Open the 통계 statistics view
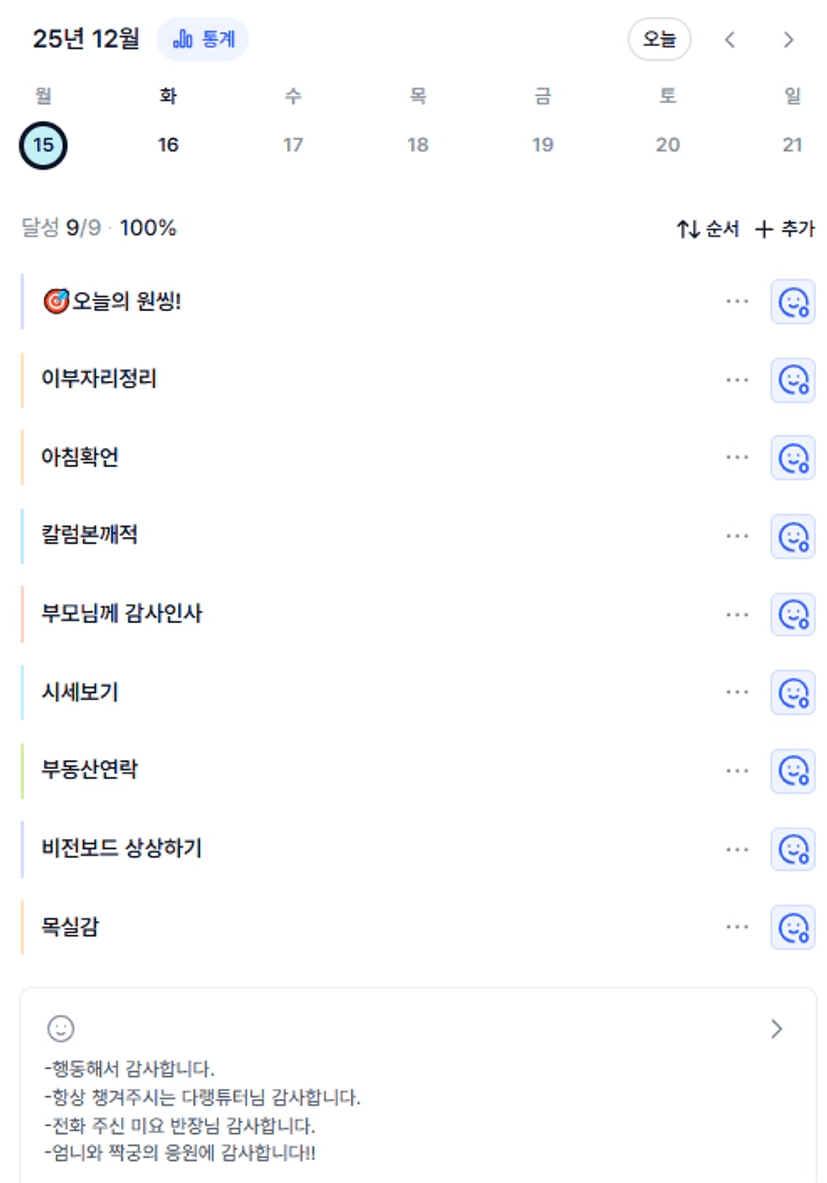This screenshot has width=827, height=1183. coord(203,40)
